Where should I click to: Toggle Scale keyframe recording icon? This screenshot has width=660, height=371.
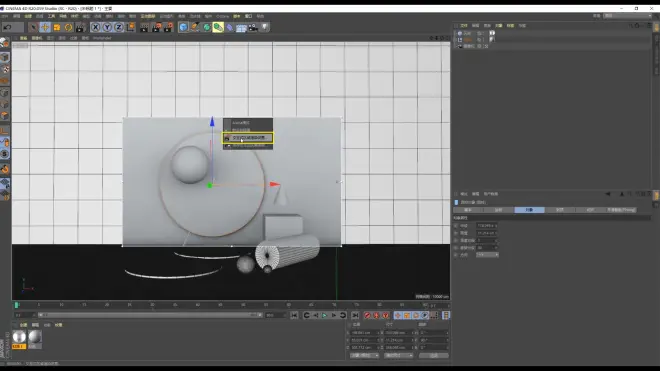pyautogui.click(x=407, y=315)
